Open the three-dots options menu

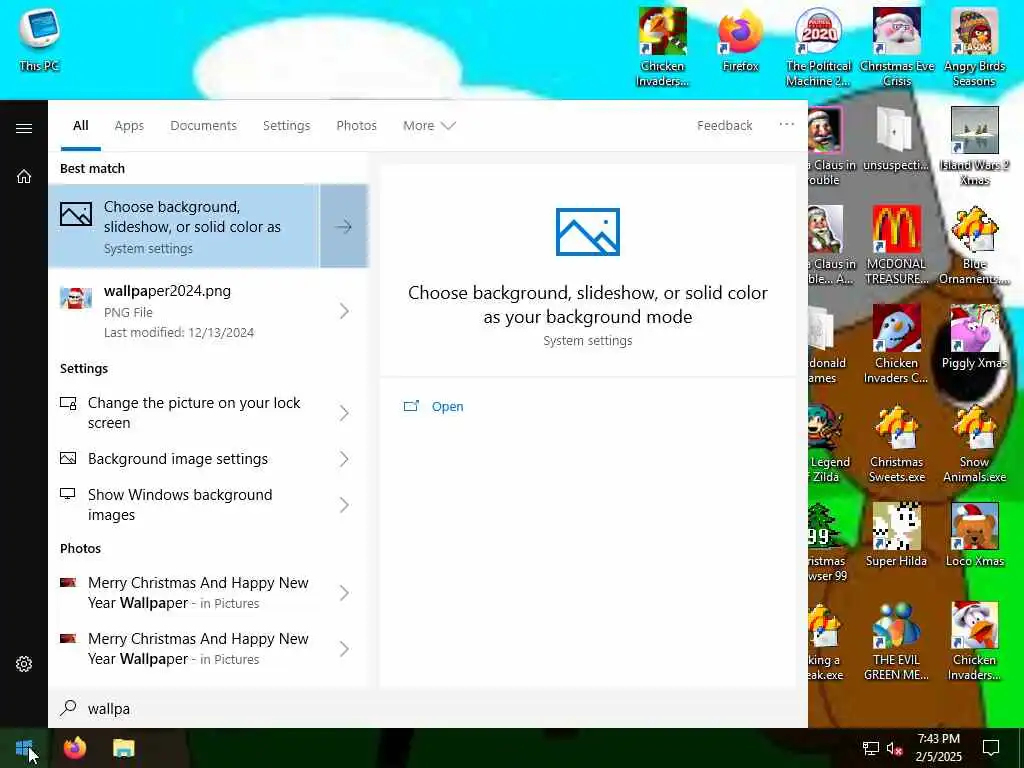pyautogui.click(x=786, y=124)
